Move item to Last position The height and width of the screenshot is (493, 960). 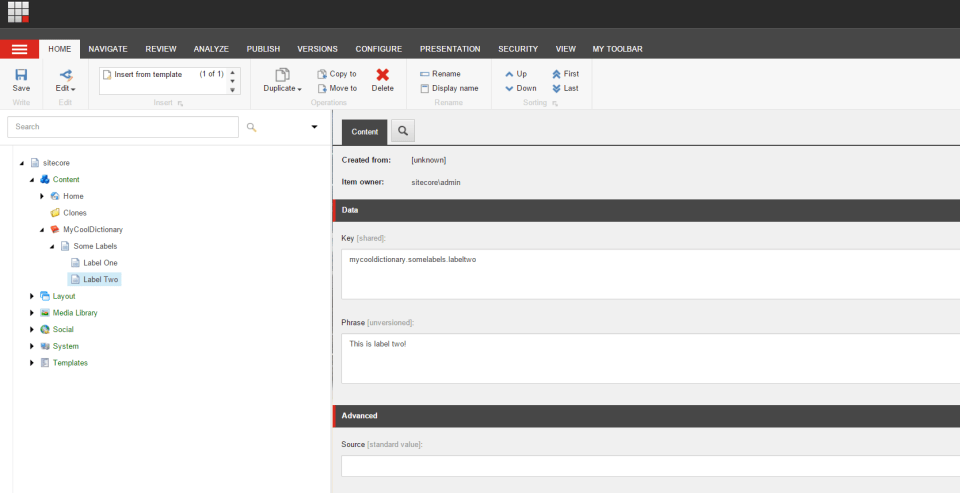[x=565, y=88]
